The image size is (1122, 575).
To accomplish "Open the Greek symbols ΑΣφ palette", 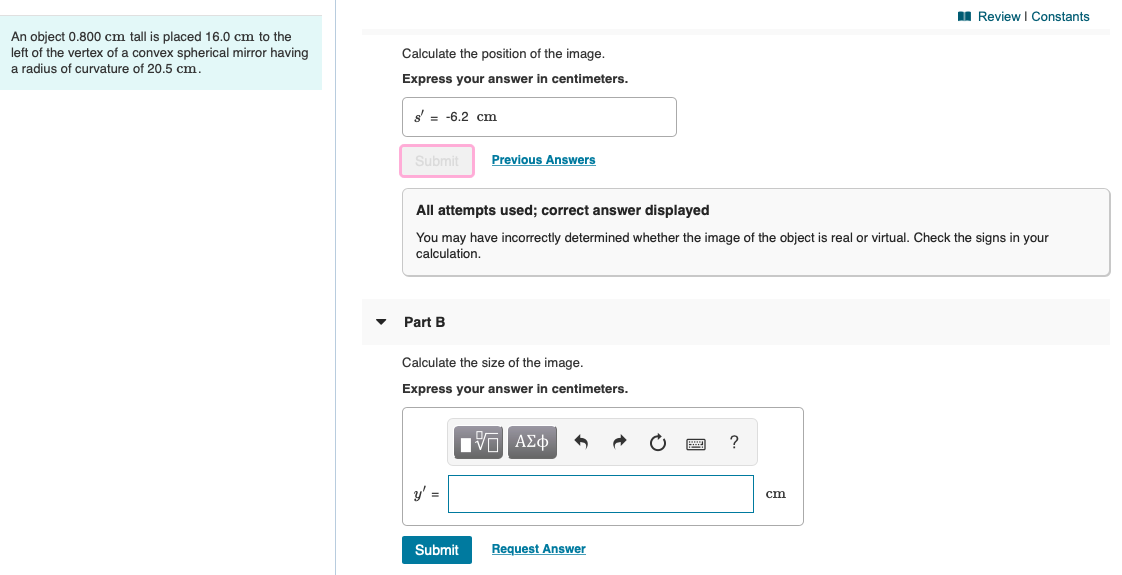I will coord(532,443).
